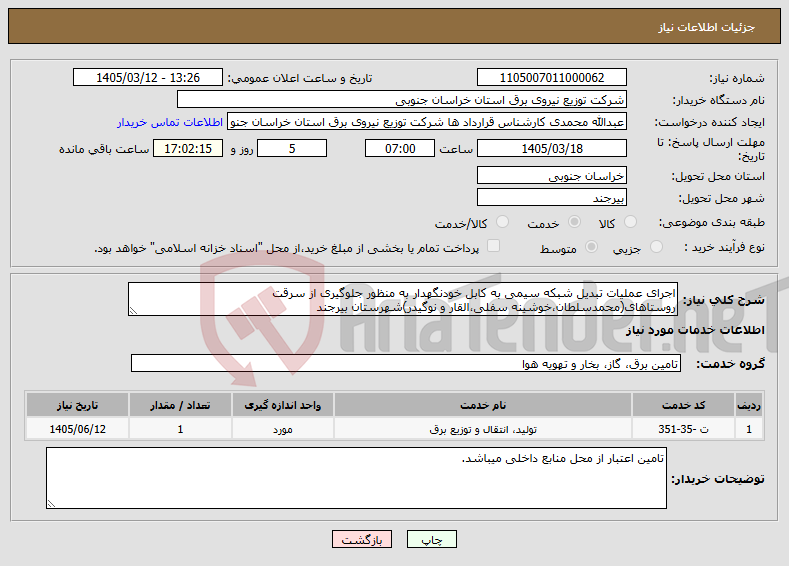This screenshot has height=566, width=789.
Task: Click the resize handle of buyer notes textarea
Action: click(51, 504)
